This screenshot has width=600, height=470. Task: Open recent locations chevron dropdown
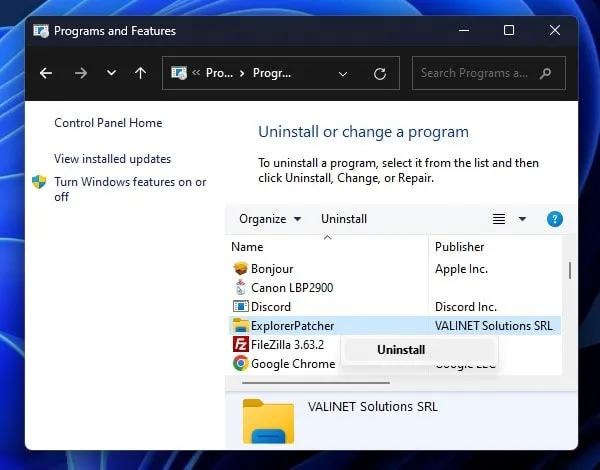(x=111, y=73)
